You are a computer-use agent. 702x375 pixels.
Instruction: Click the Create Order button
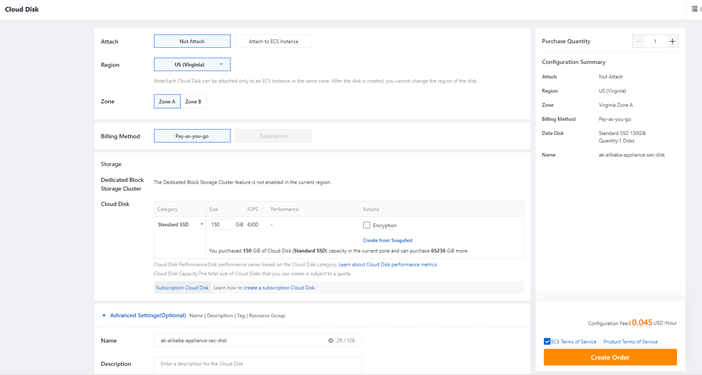[610, 357]
